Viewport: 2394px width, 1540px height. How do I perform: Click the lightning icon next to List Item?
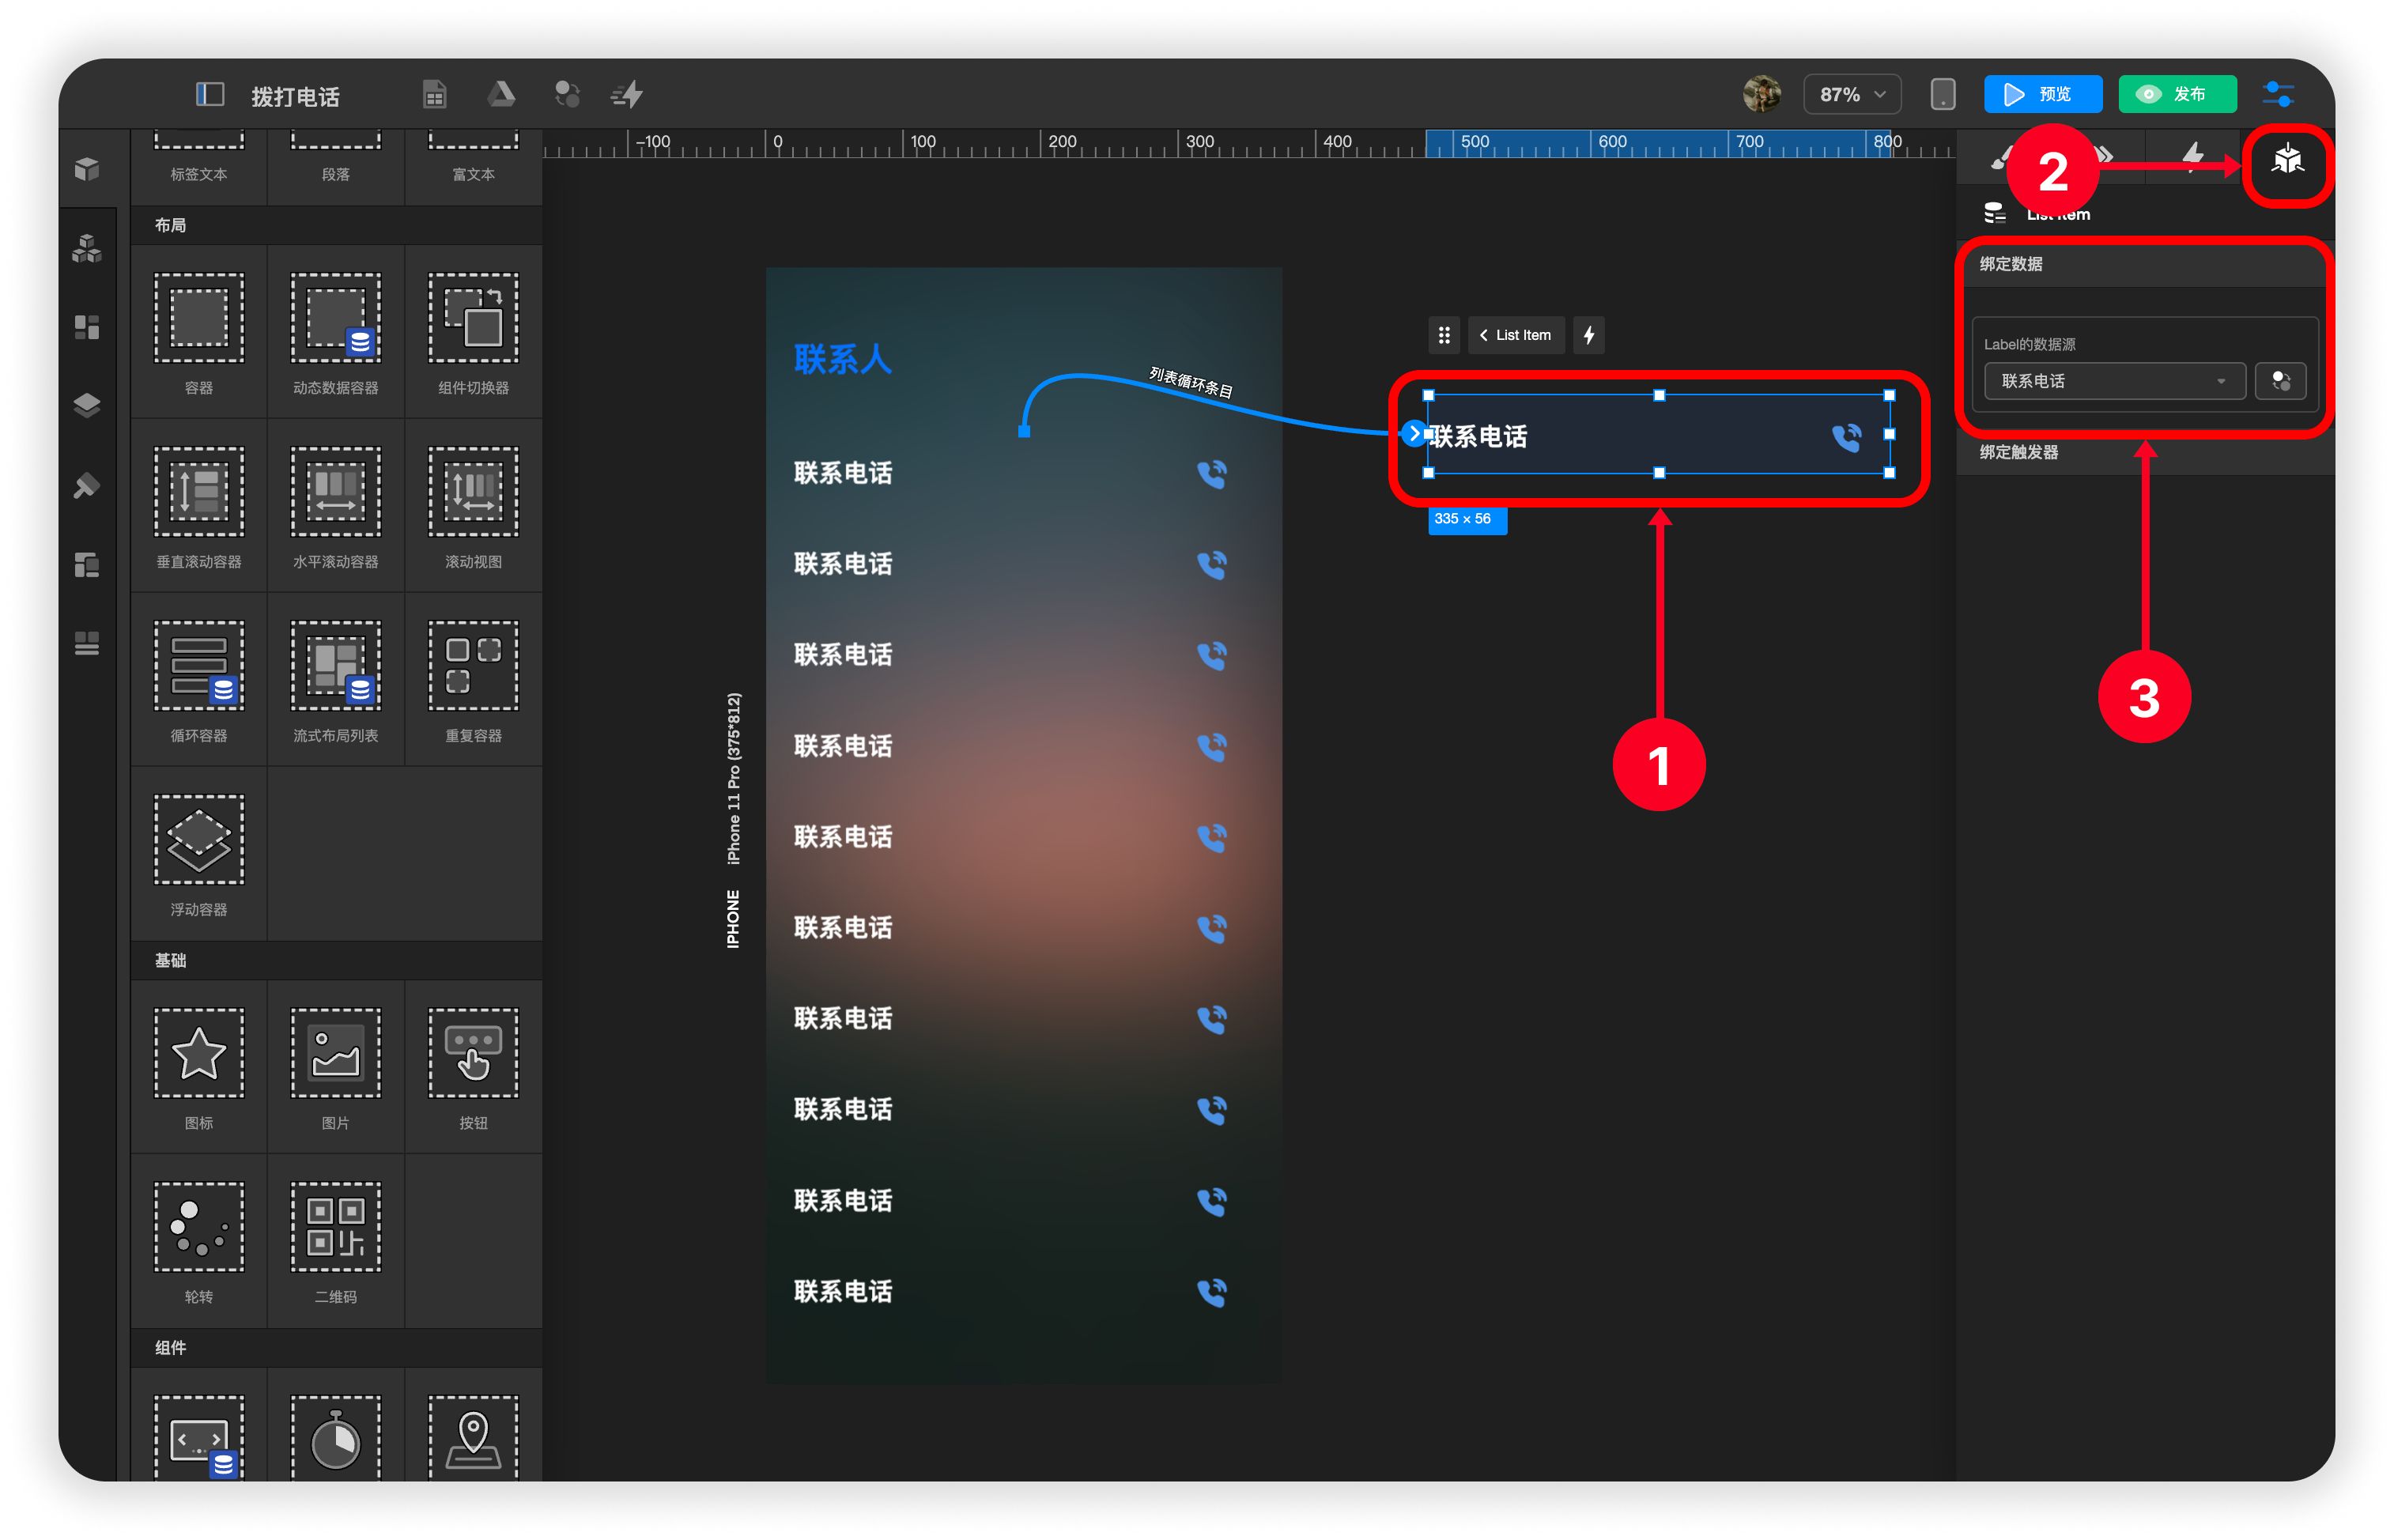click(1588, 335)
